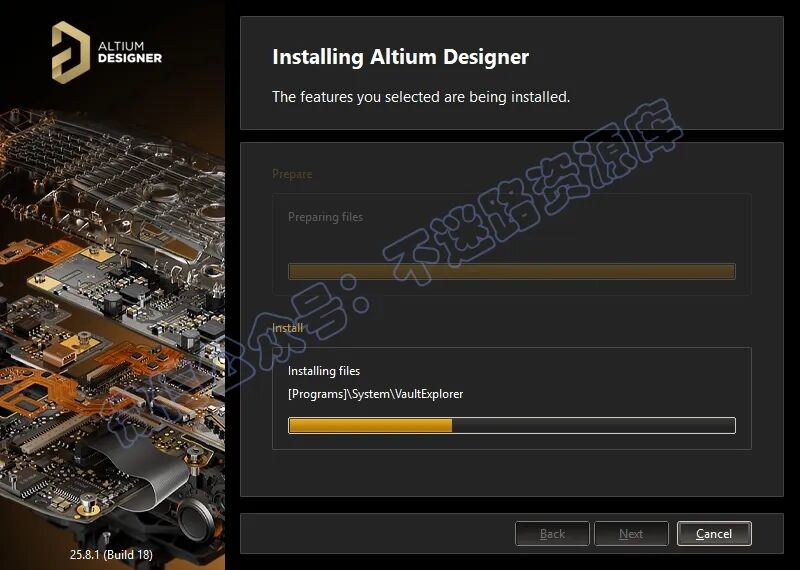Image resolution: width=800 pixels, height=570 pixels.
Task: Click the Install group box area
Action: pyautogui.click(x=512, y=398)
